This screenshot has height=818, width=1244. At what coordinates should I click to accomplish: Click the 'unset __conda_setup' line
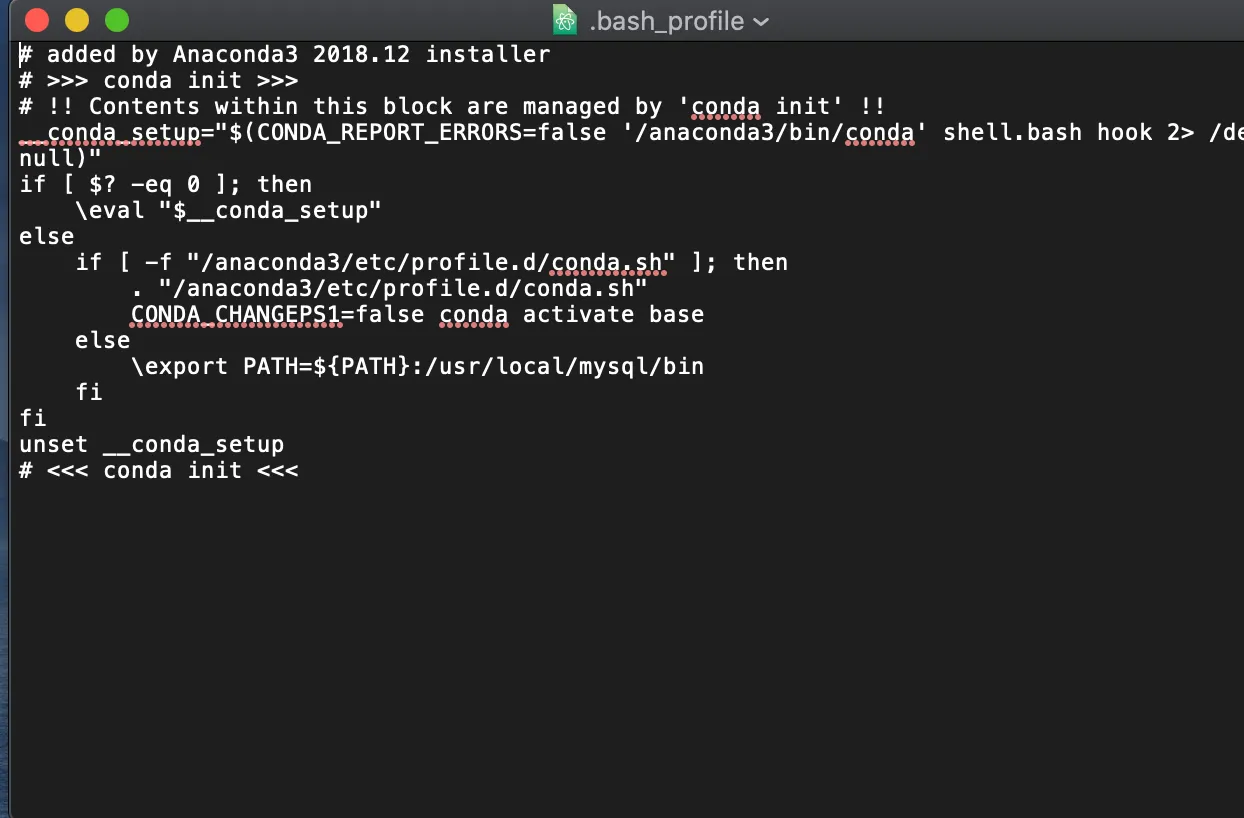[x=151, y=444]
